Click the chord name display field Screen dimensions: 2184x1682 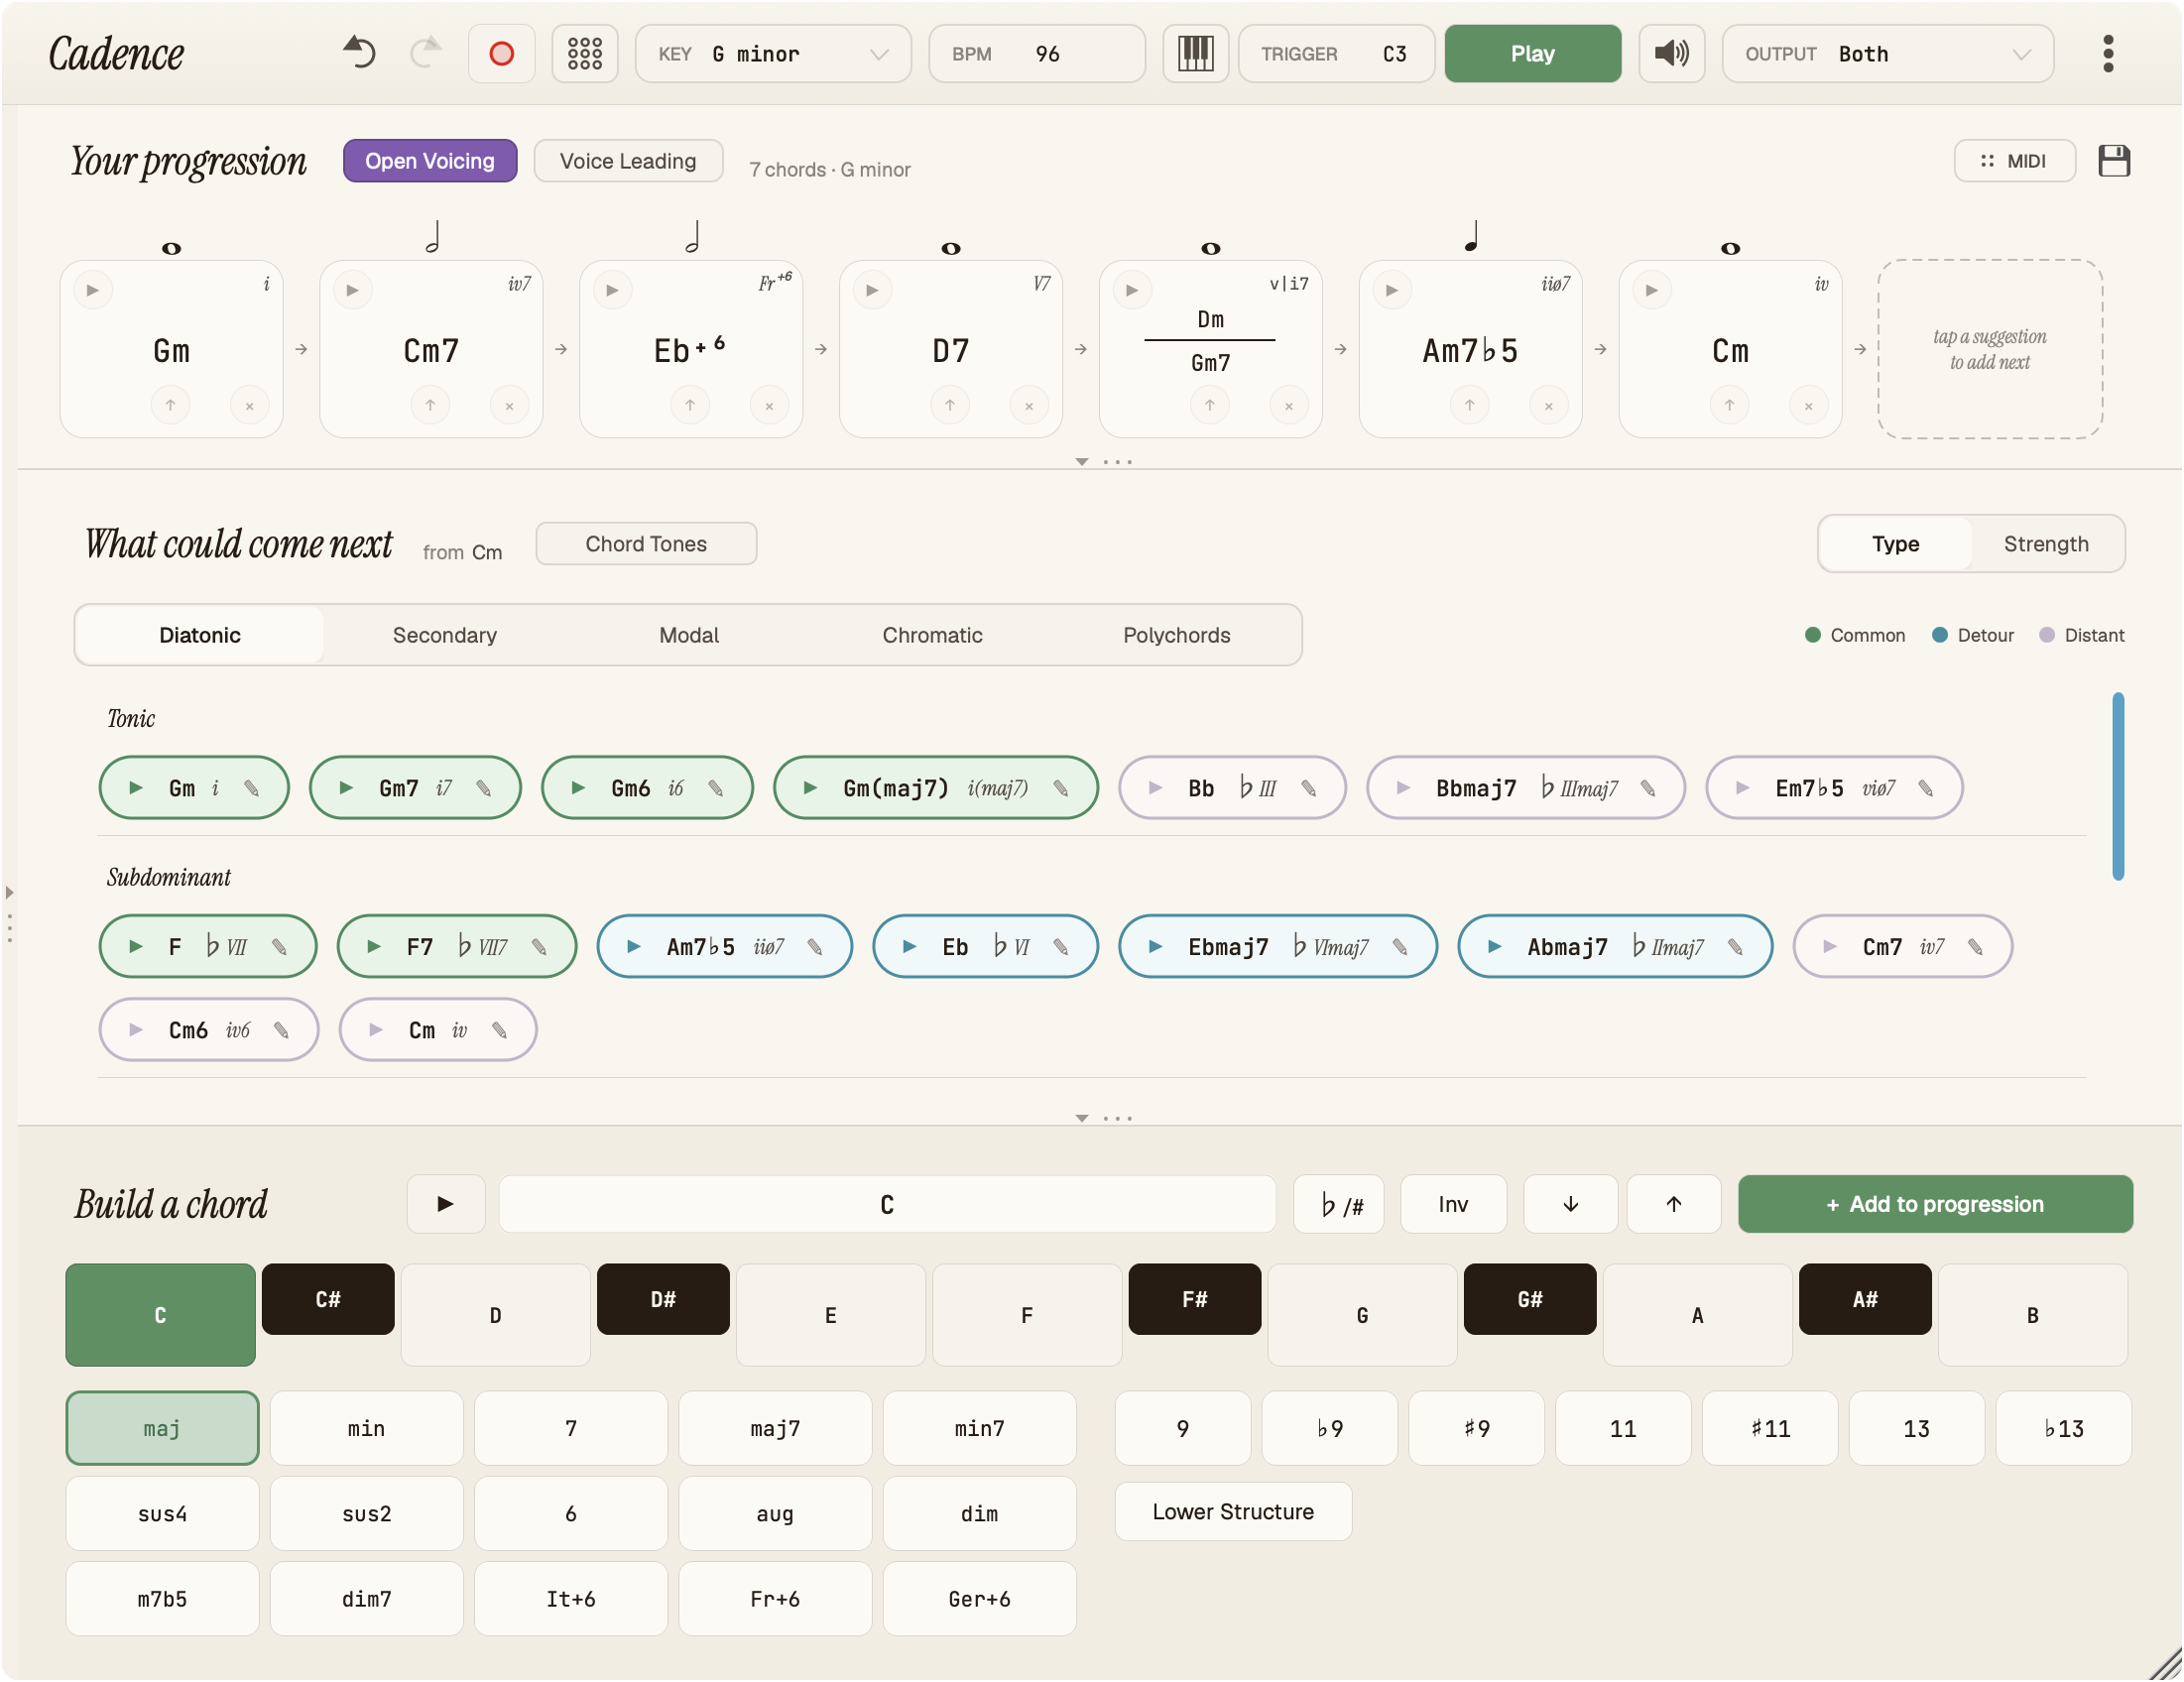tap(887, 1204)
